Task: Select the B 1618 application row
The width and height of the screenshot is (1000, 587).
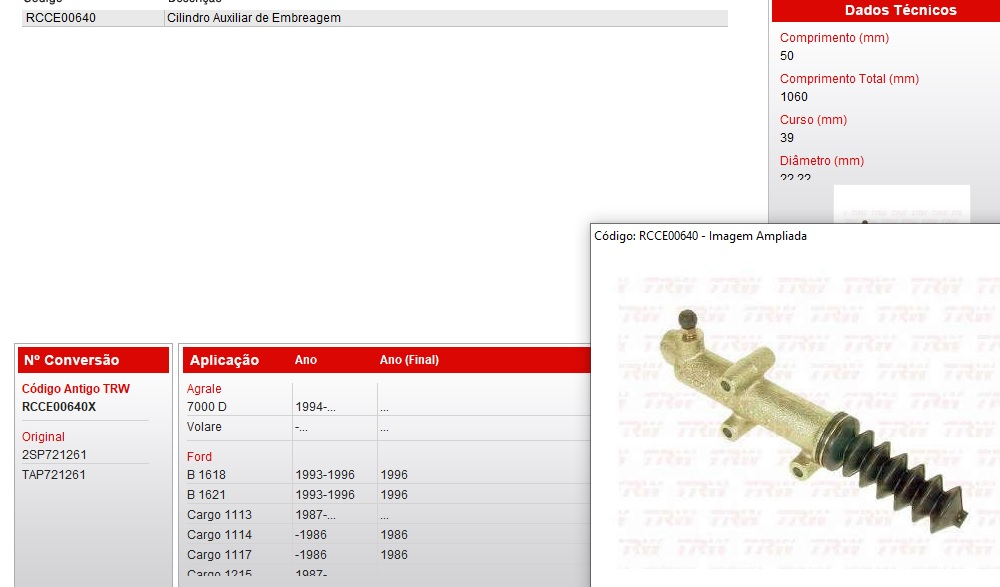Action: [x=206, y=475]
